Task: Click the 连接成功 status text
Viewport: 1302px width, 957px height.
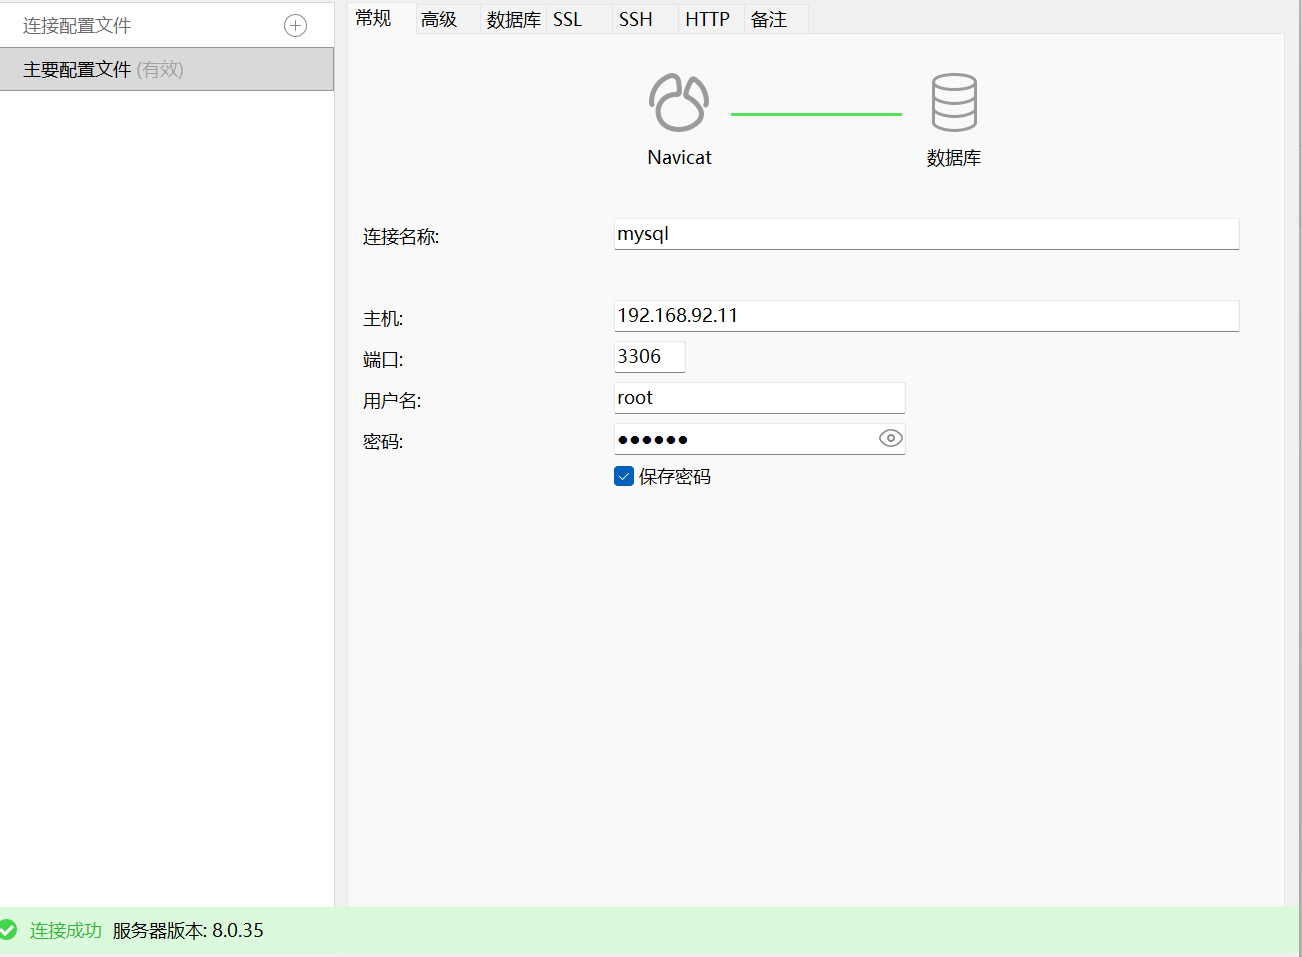Action: [x=66, y=930]
